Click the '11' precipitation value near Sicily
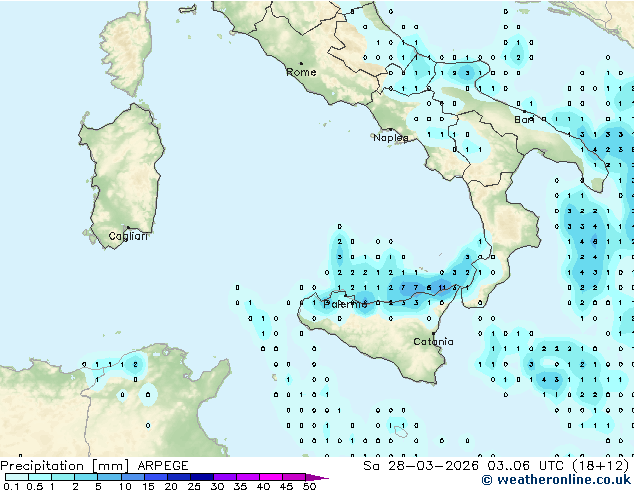This screenshot has width=634, height=490. [x=442, y=288]
